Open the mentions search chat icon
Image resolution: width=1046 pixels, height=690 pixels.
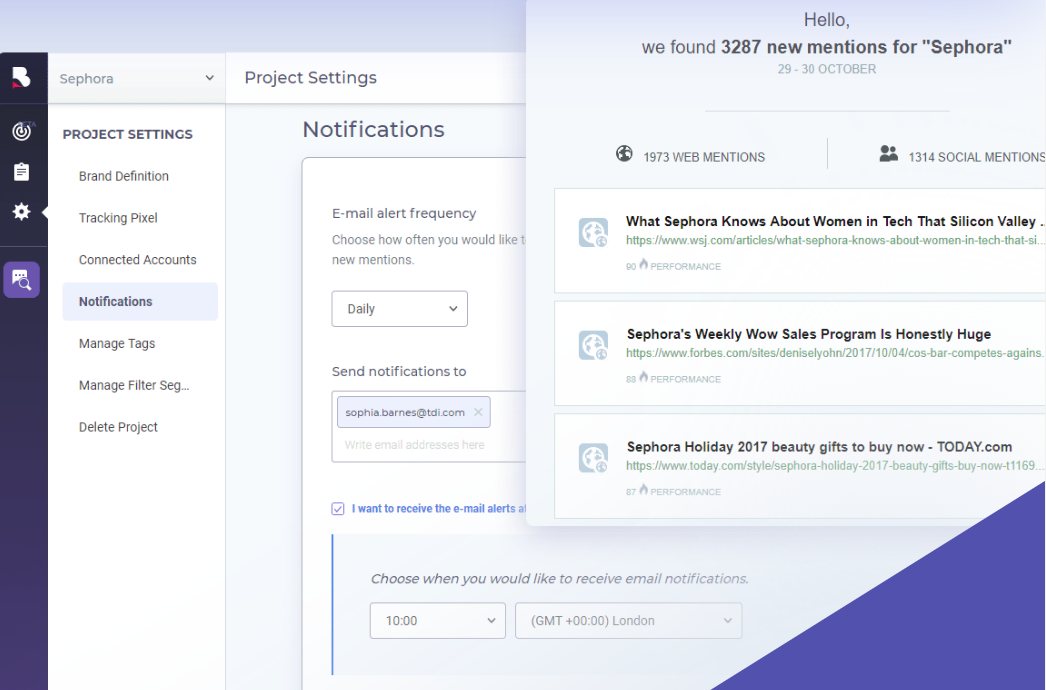pyautogui.click(x=21, y=280)
